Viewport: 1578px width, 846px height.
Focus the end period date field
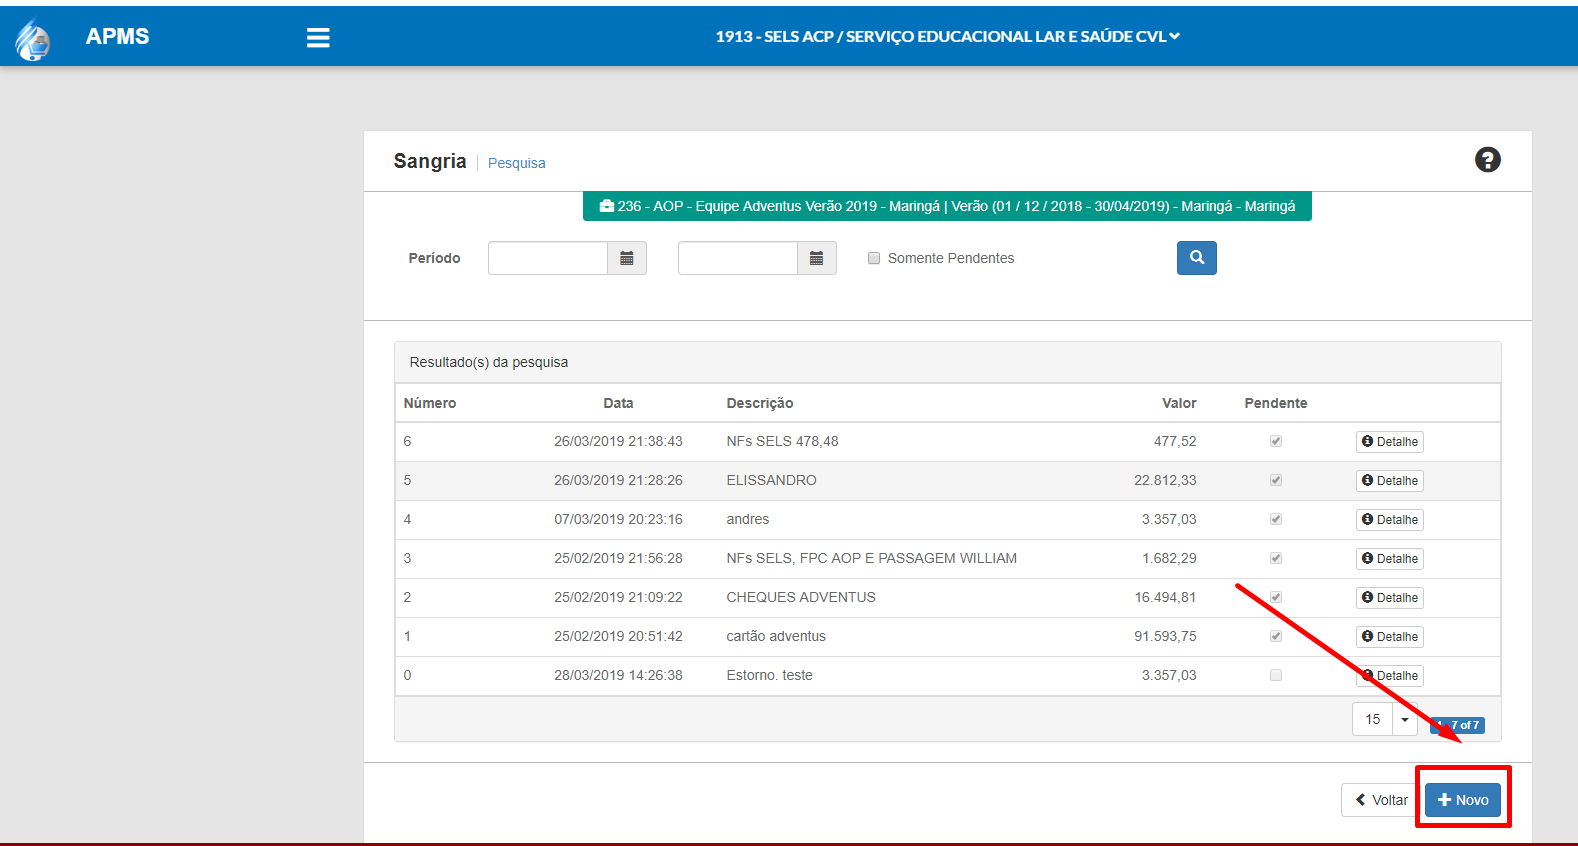coord(738,258)
